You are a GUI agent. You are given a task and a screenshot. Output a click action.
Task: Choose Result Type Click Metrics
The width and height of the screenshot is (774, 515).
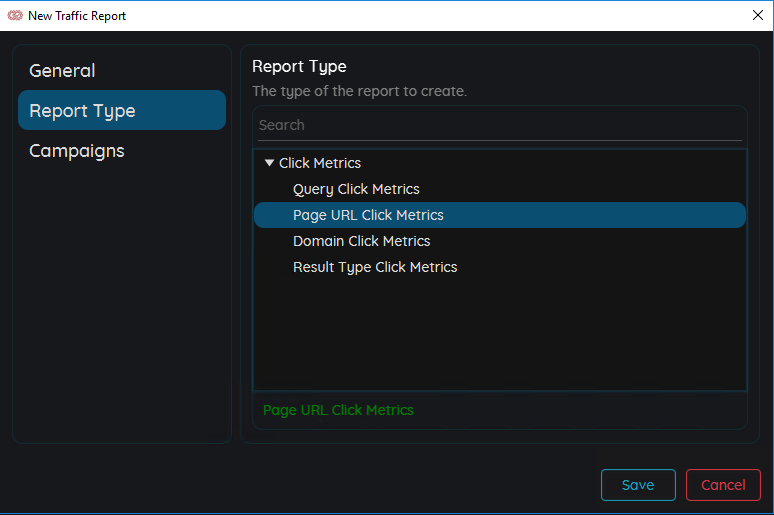375,267
